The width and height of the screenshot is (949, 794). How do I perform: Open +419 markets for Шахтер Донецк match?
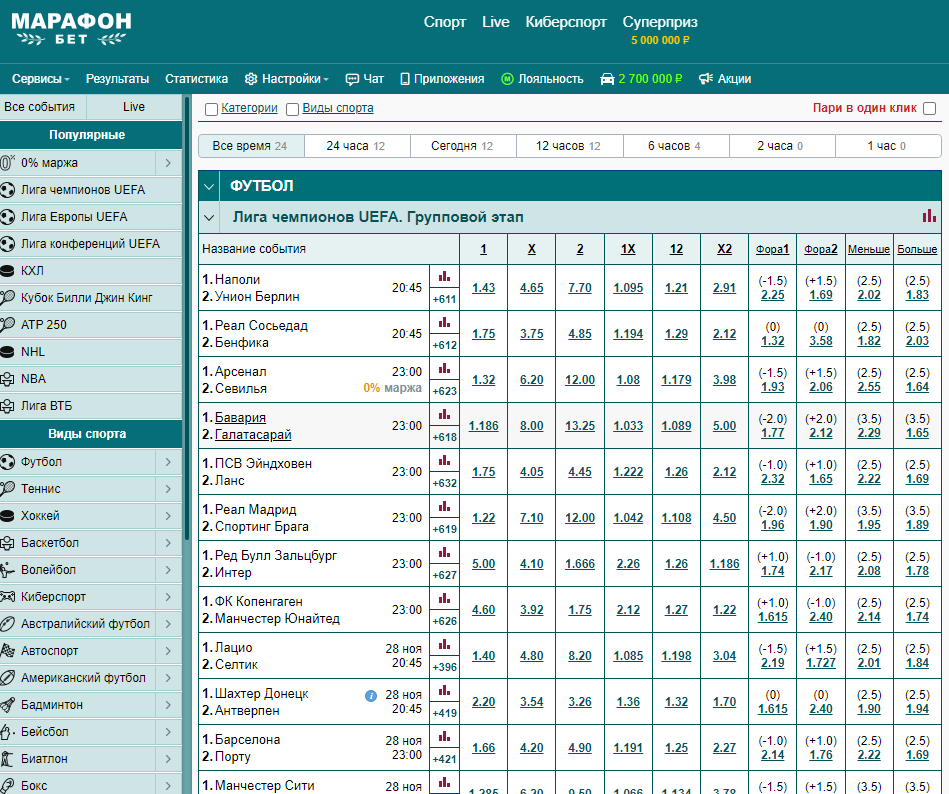(x=444, y=713)
